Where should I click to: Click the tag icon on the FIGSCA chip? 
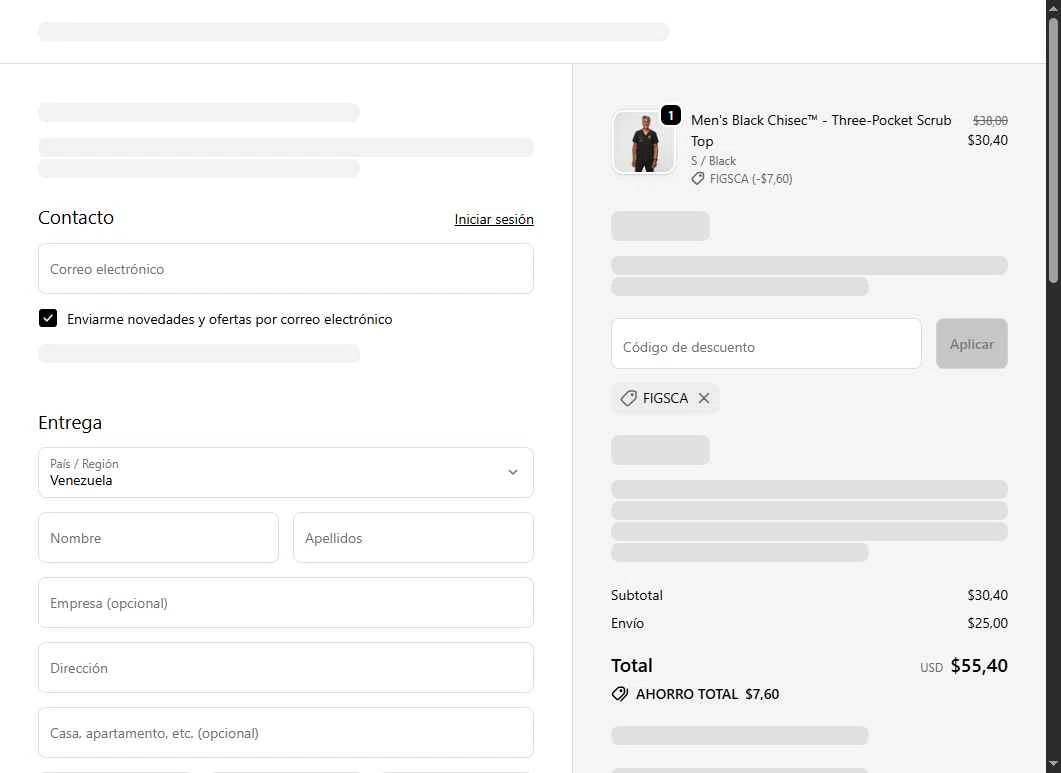pyautogui.click(x=628, y=398)
